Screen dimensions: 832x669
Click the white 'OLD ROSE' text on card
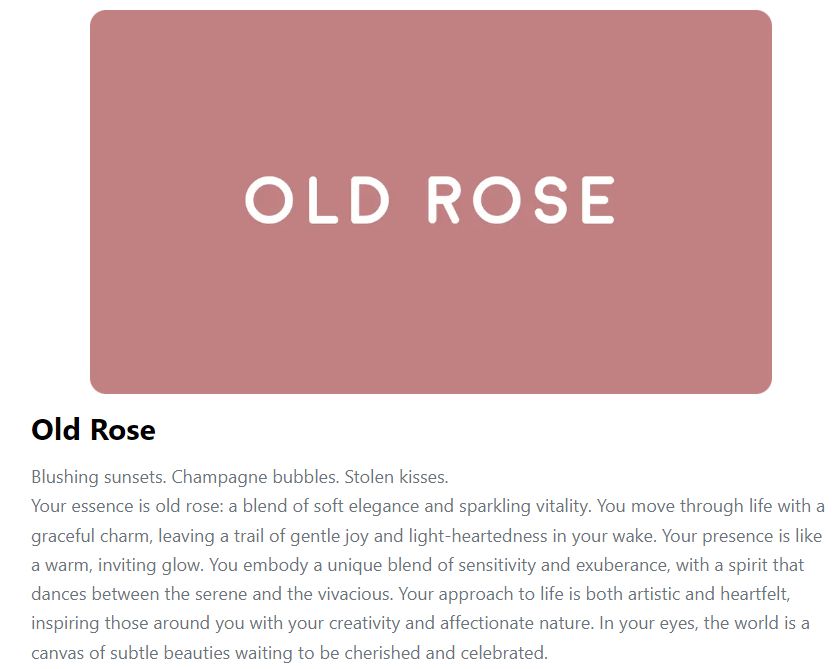430,200
